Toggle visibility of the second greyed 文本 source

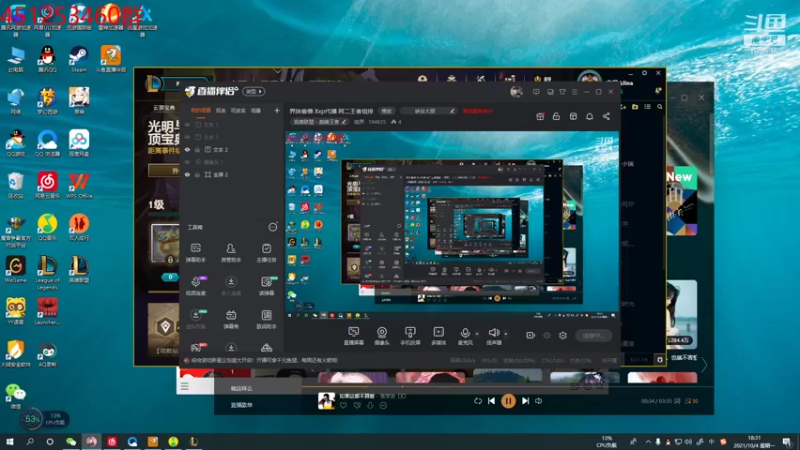187,137
